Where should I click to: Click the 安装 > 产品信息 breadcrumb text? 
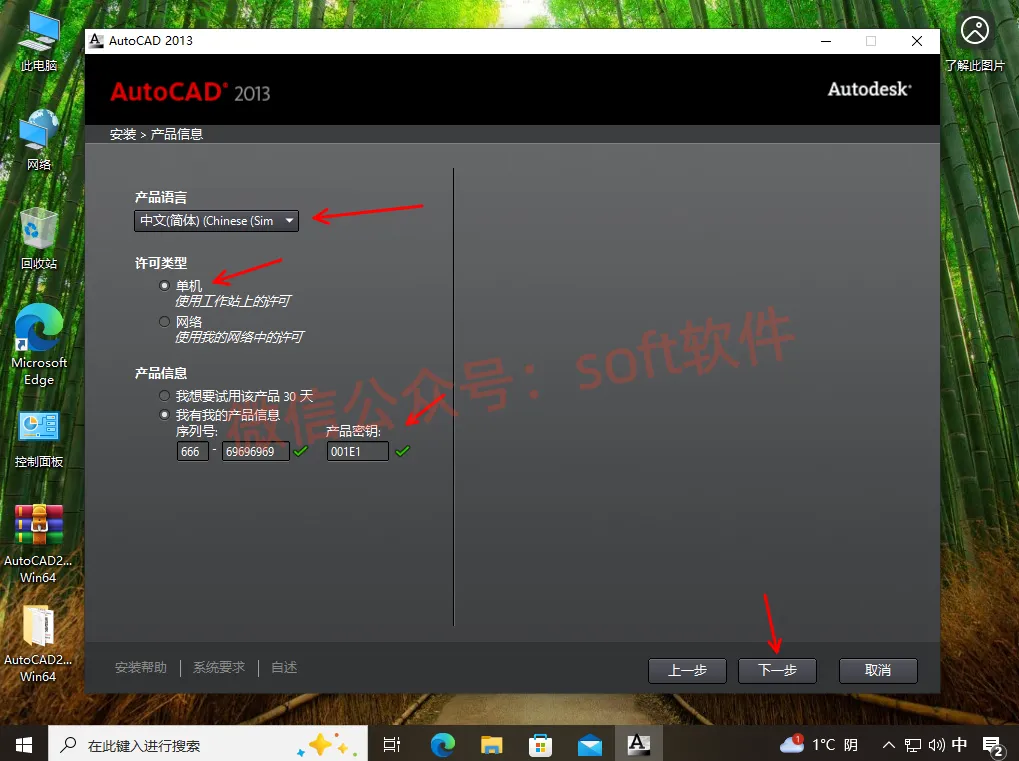[x=156, y=135]
